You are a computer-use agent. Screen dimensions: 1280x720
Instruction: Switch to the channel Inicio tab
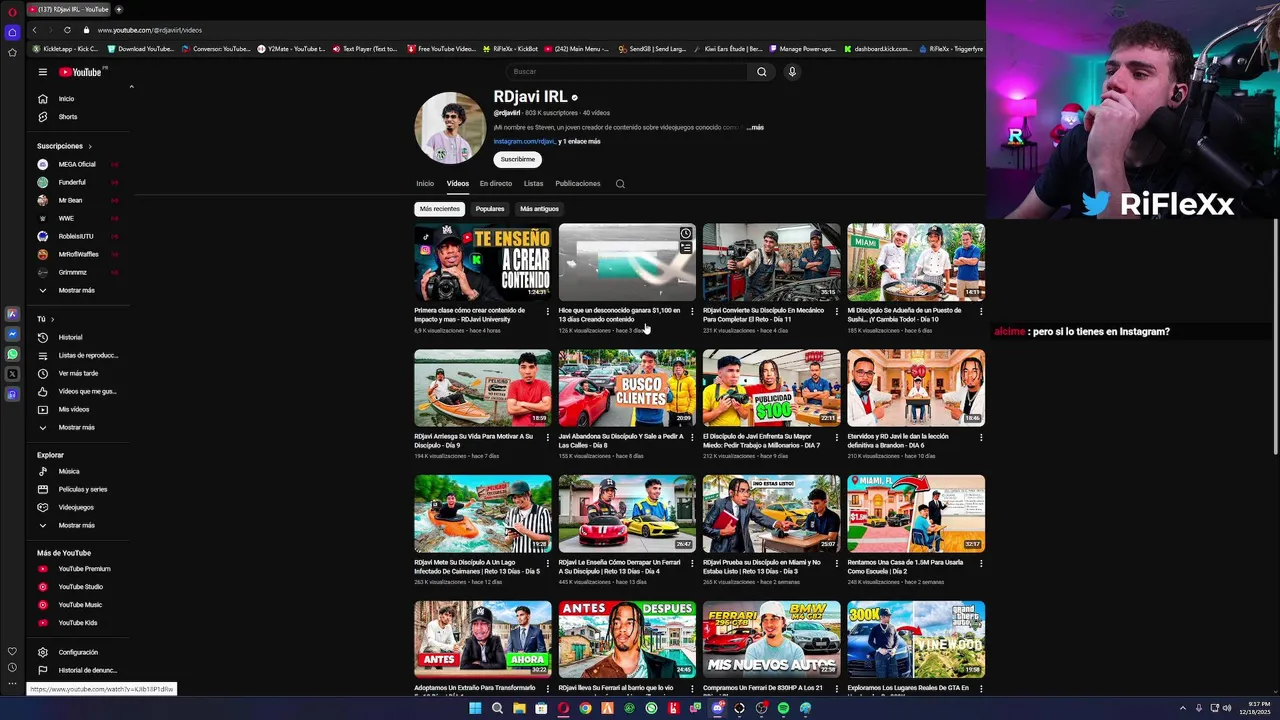point(425,184)
